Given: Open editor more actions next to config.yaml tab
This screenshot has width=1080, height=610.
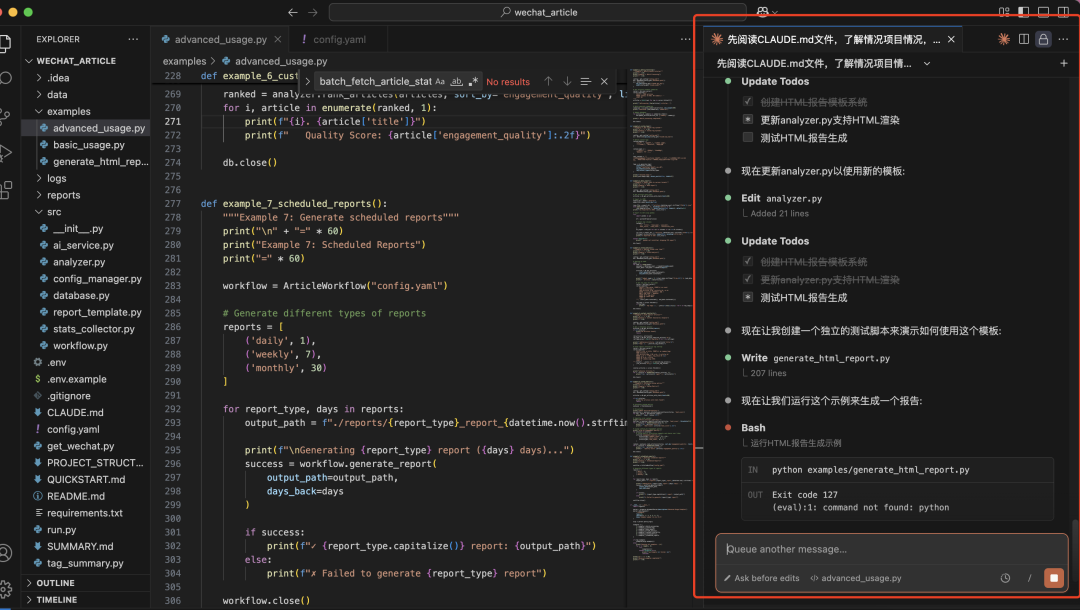Looking at the screenshot, I should (x=685, y=39).
